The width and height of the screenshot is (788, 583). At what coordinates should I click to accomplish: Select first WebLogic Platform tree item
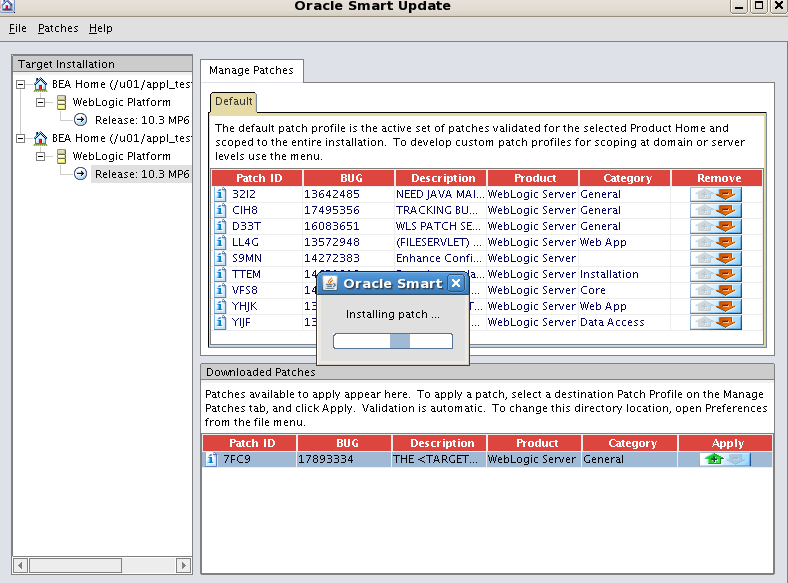tap(122, 103)
